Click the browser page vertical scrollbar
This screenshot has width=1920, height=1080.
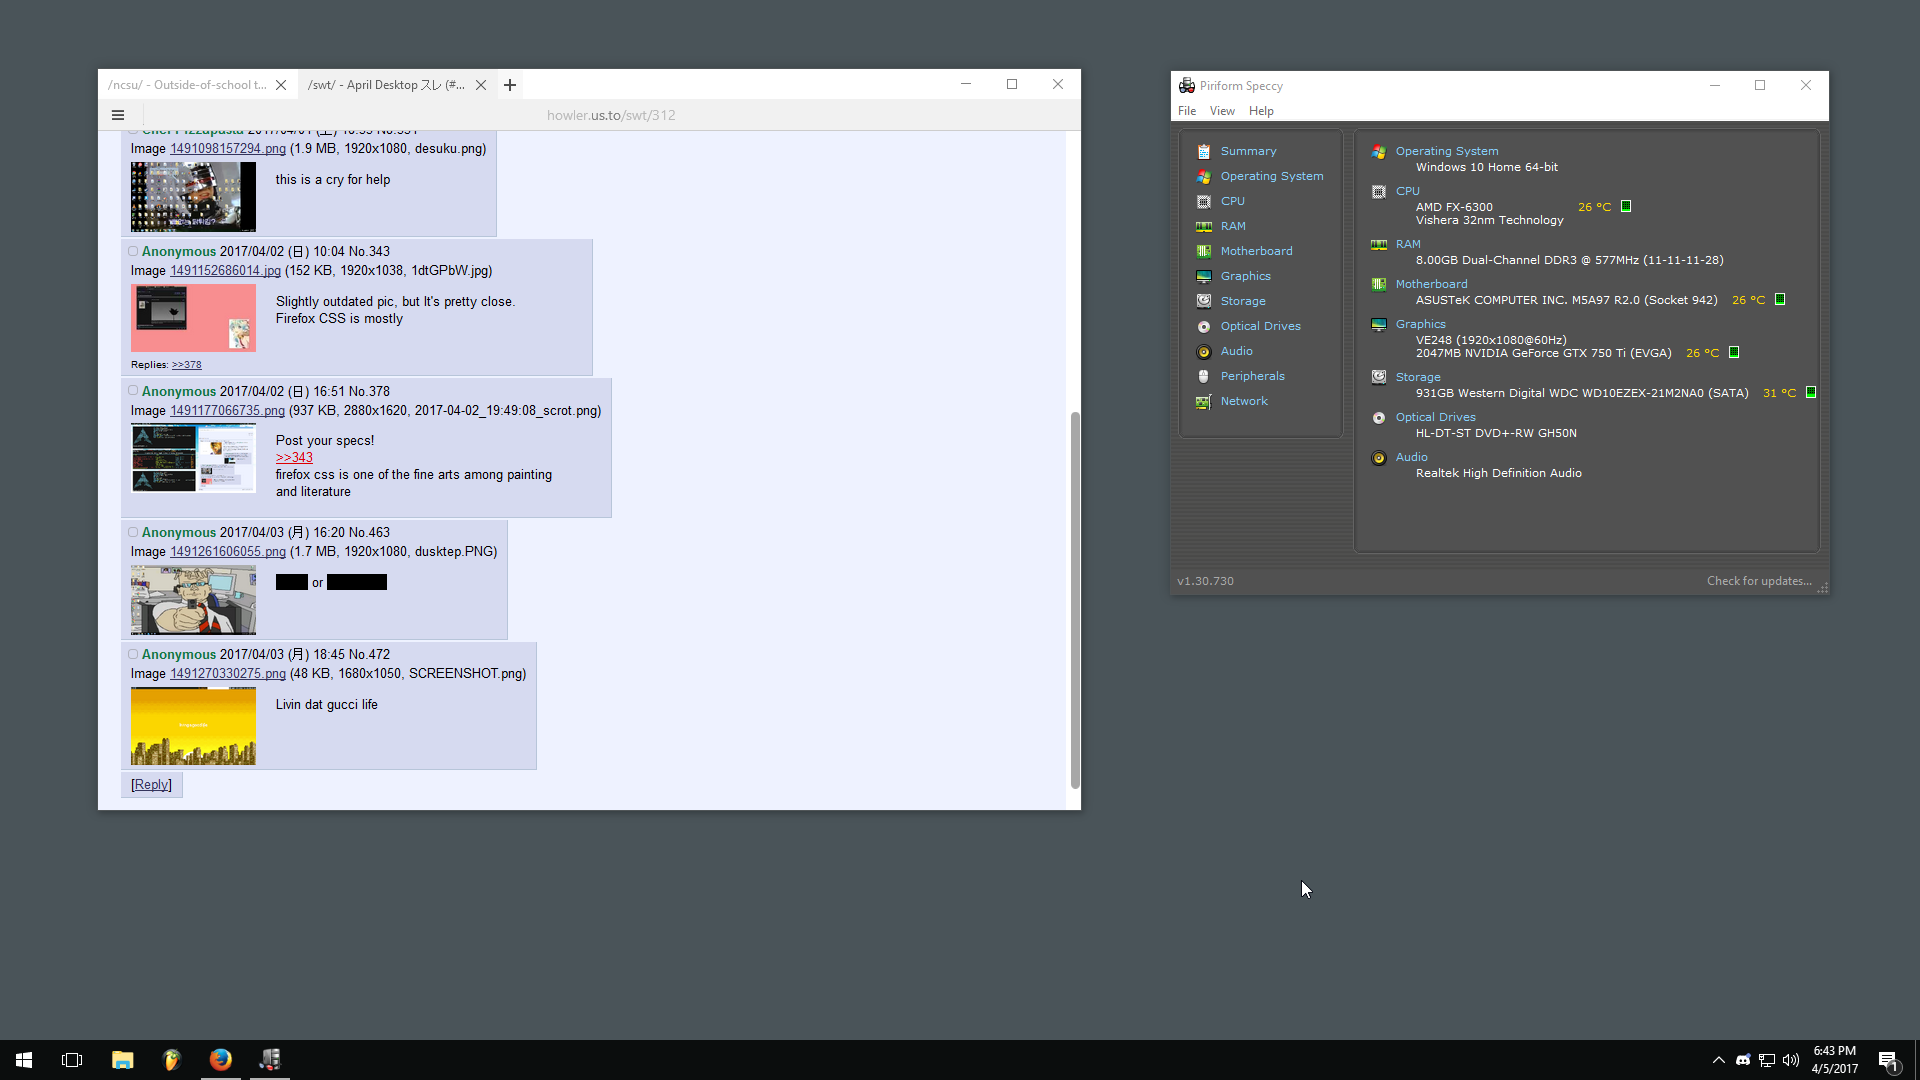point(1075,600)
